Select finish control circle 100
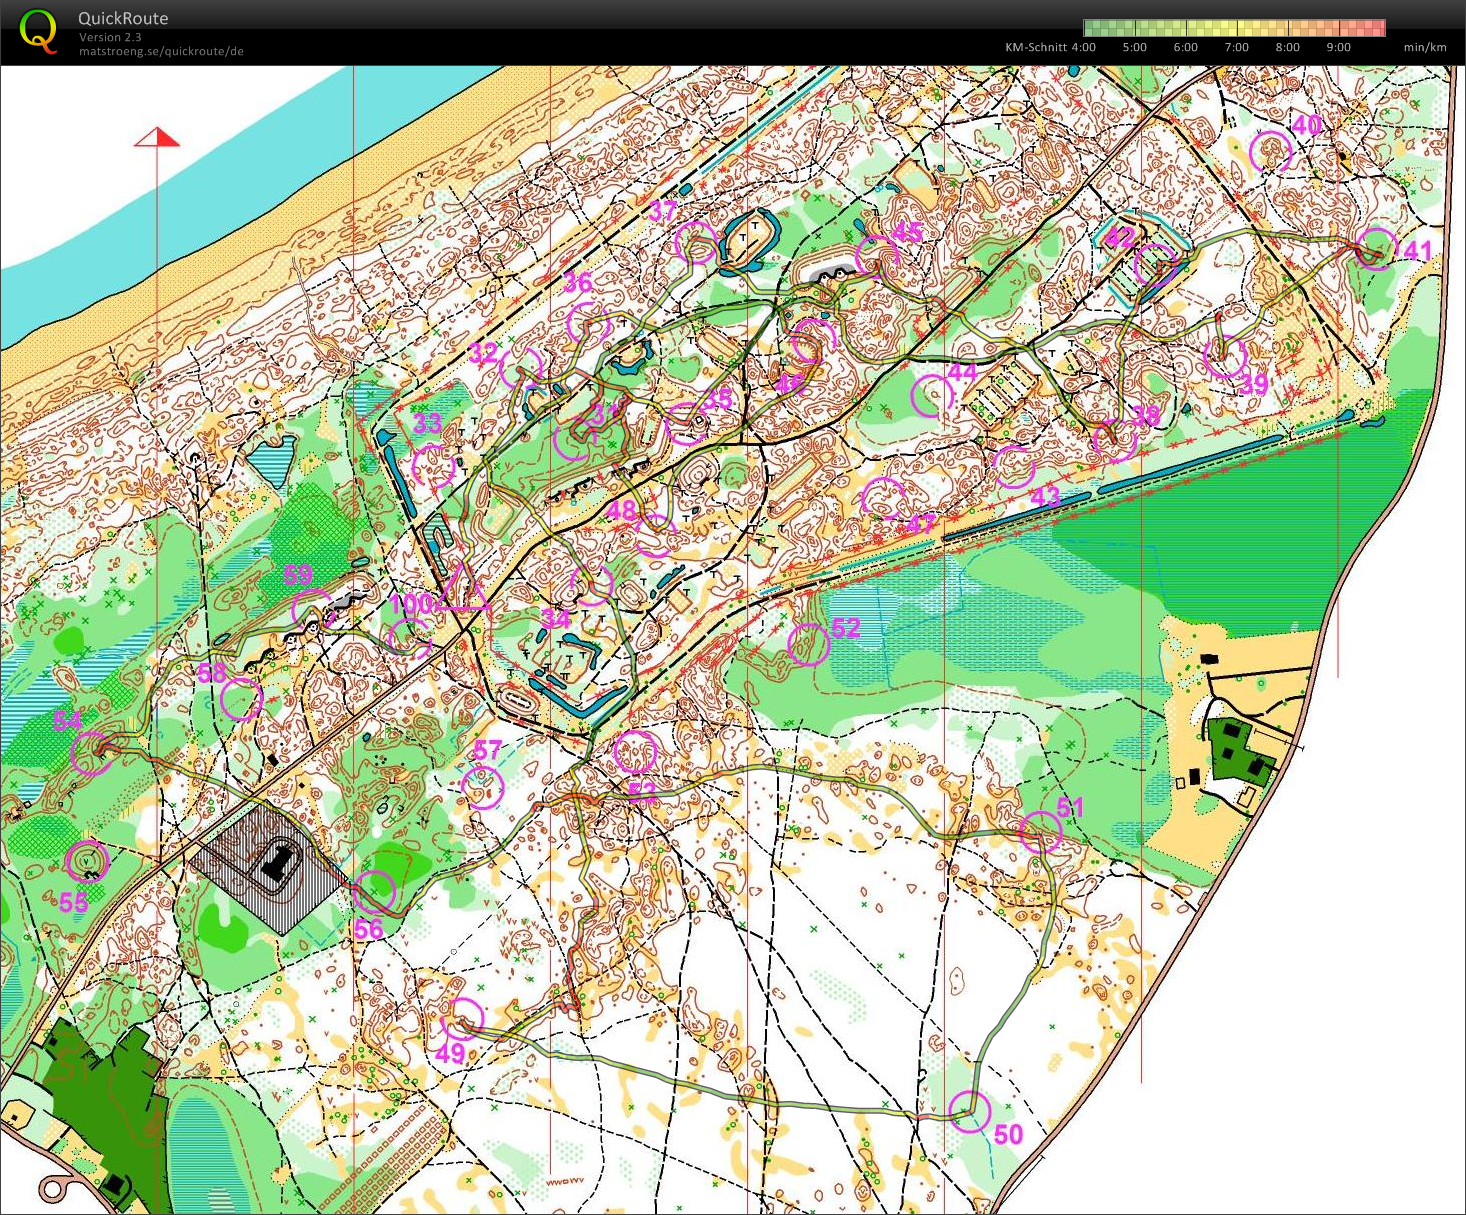The height and width of the screenshot is (1215, 1466). (410, 638)
